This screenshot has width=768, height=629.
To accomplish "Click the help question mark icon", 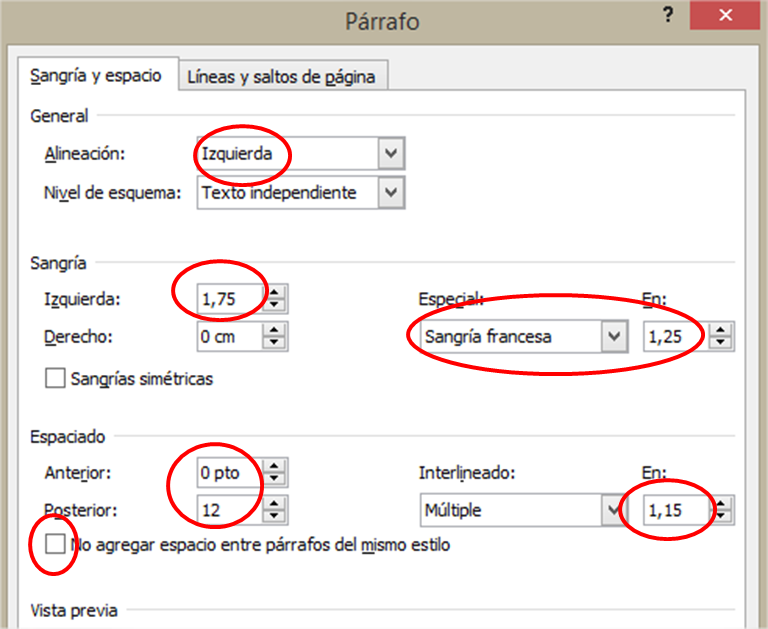I will (x=666, y=17).
